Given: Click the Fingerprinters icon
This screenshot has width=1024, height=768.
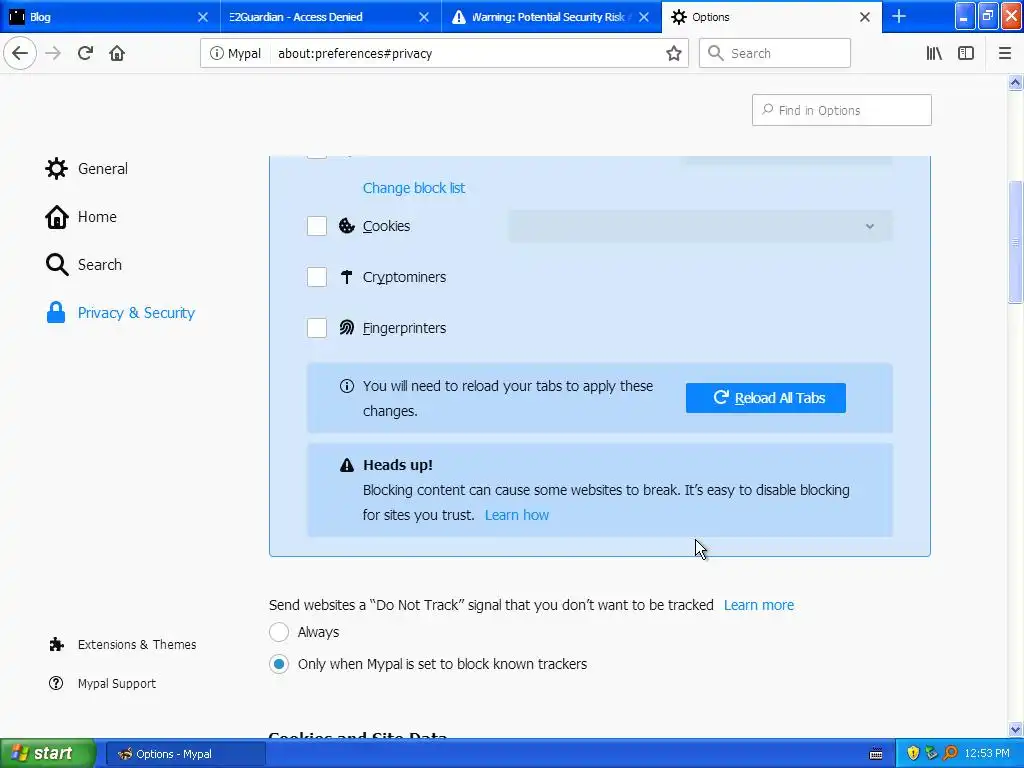Looking at the screenshot, I should 347,328.
